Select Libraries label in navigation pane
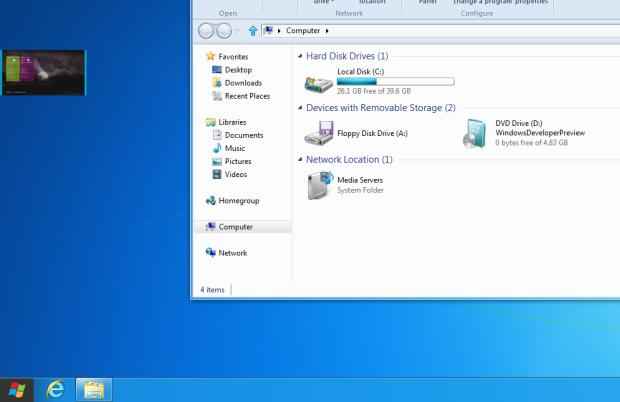The height and width of the screenshot is (402, 620). (232, 122)
